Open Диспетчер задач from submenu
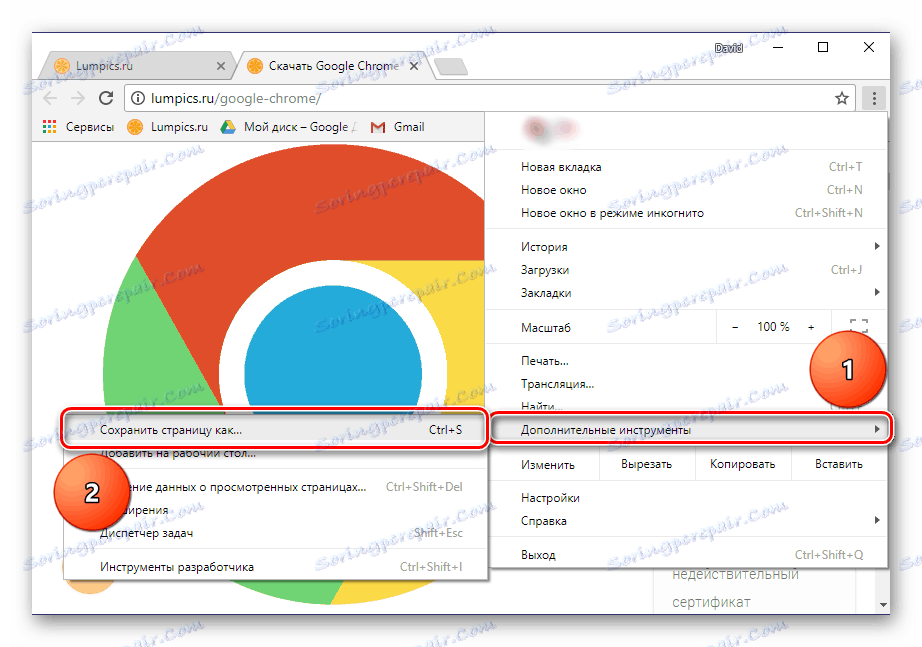The width and height of the screenshot is (922, 647). click(275, 533)
